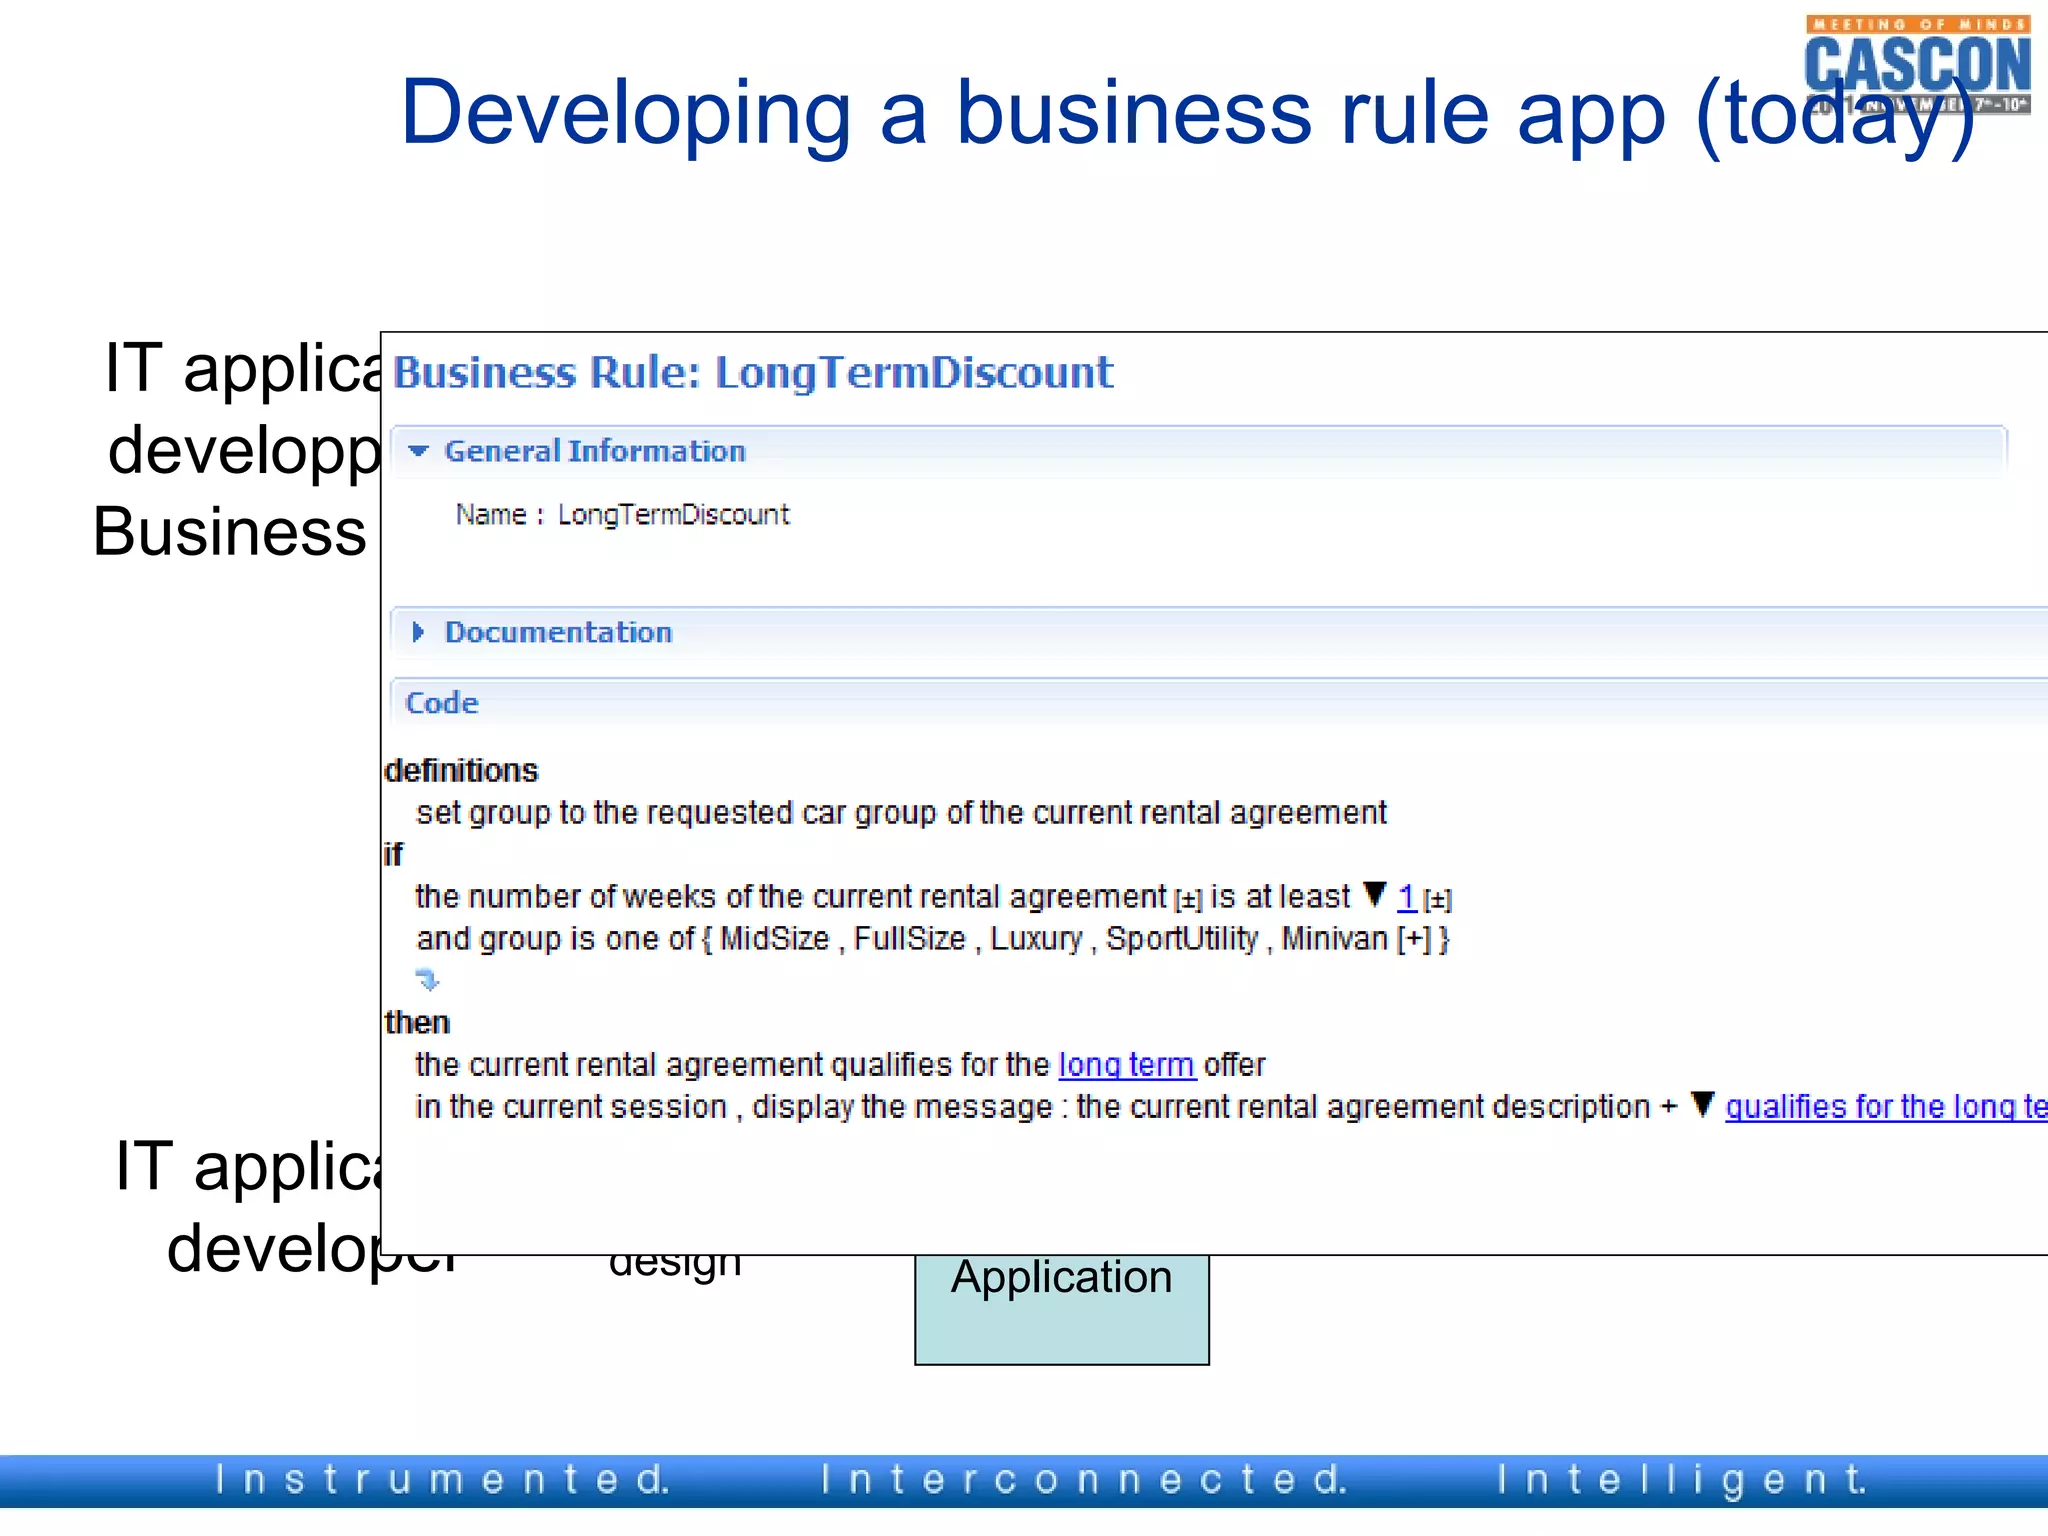
Task: Click the 'long term' link
Action: coord(1127,1065)
